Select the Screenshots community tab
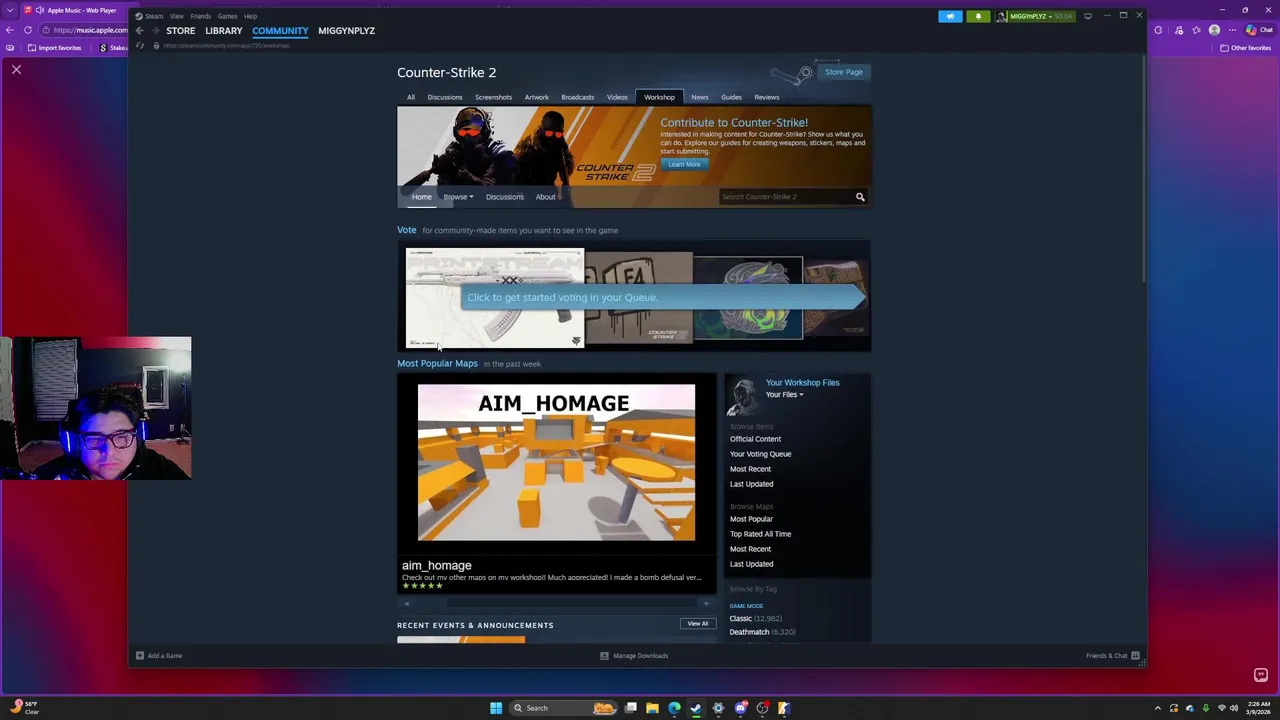This screenshot has width=1280, height=720. [493, 97]
